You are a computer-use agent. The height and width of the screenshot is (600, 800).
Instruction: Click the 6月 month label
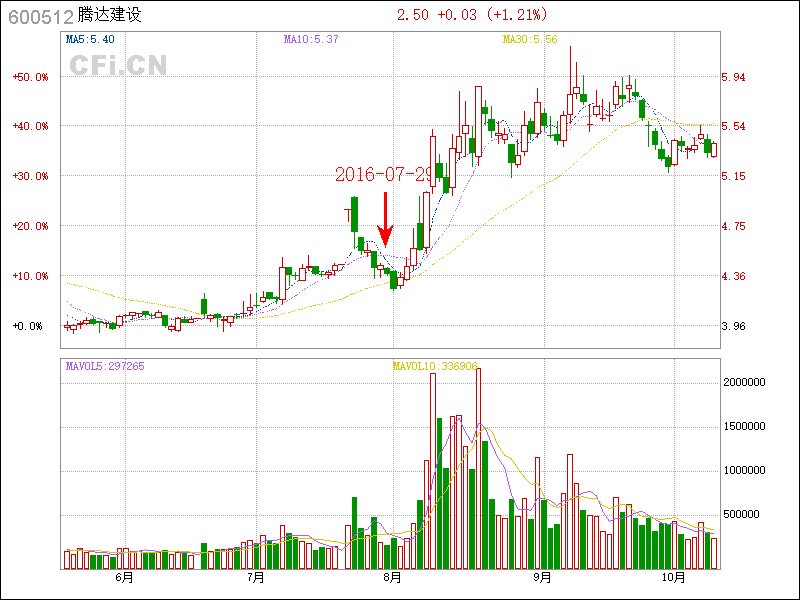(x=124, y=578)
